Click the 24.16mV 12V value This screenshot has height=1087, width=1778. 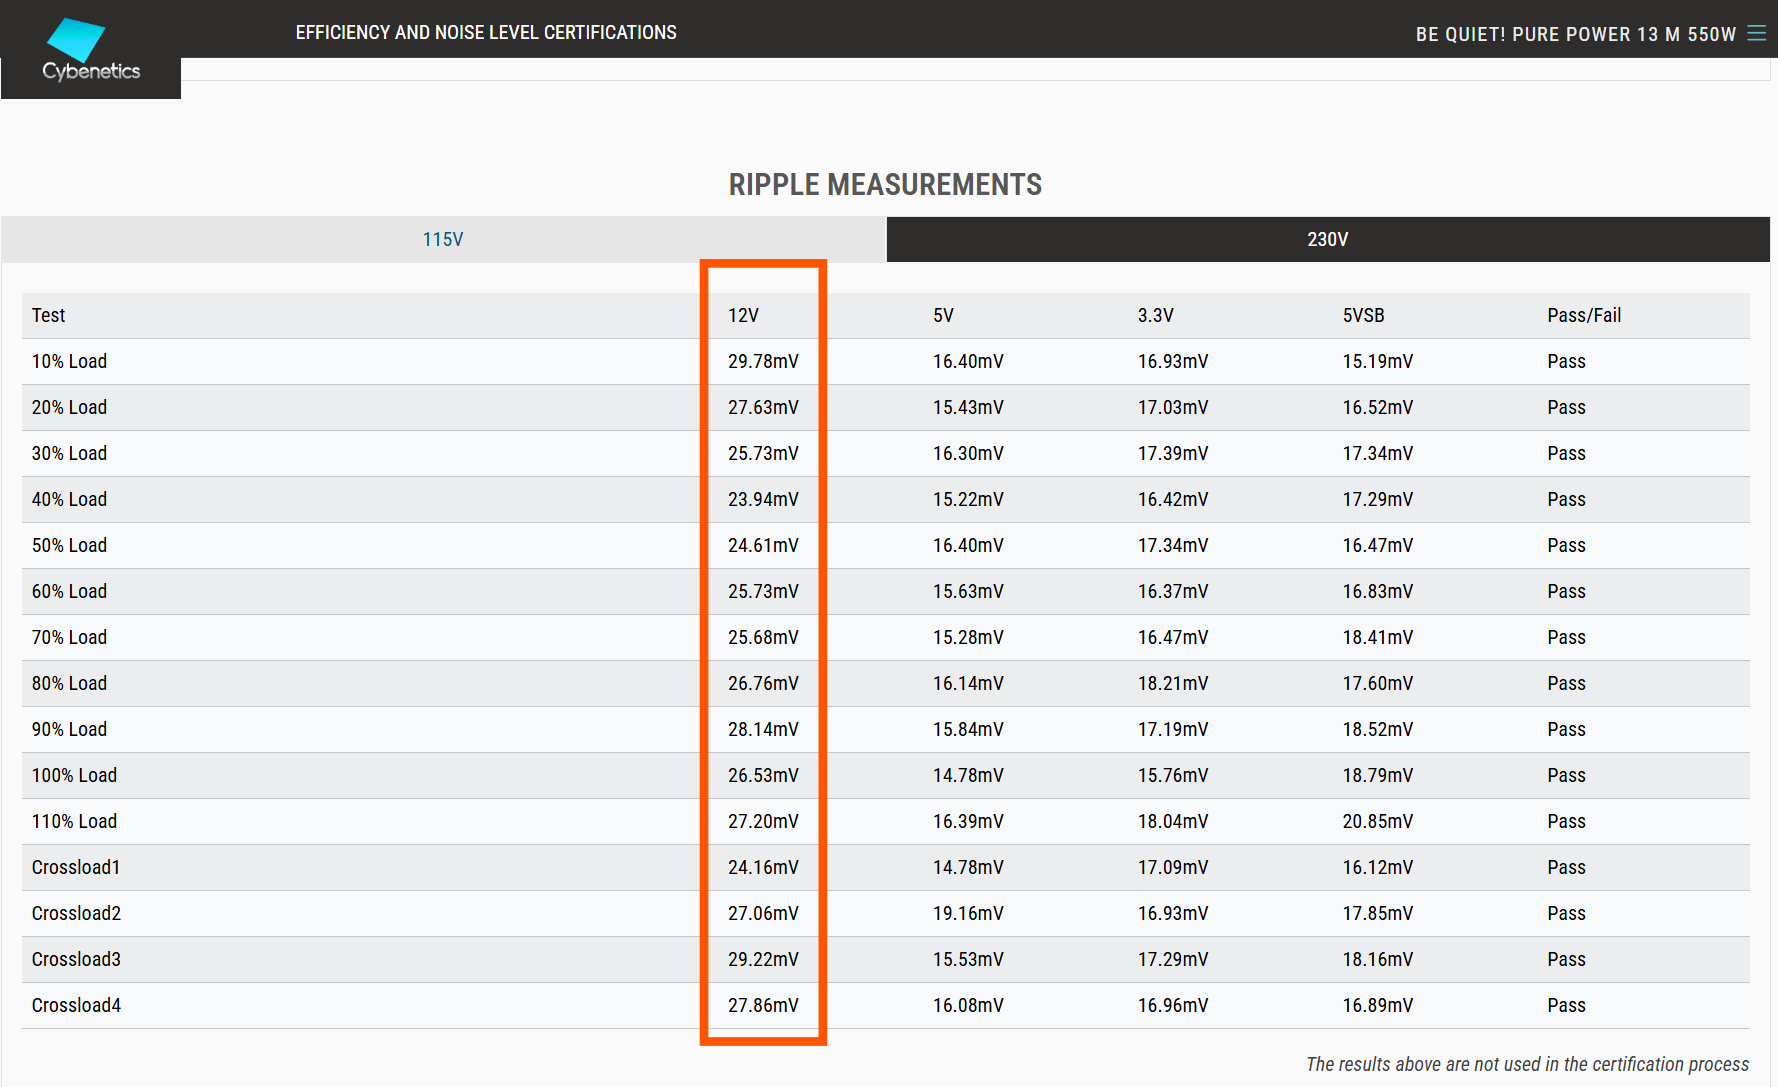pyautogui.click(x=763, y=867)
